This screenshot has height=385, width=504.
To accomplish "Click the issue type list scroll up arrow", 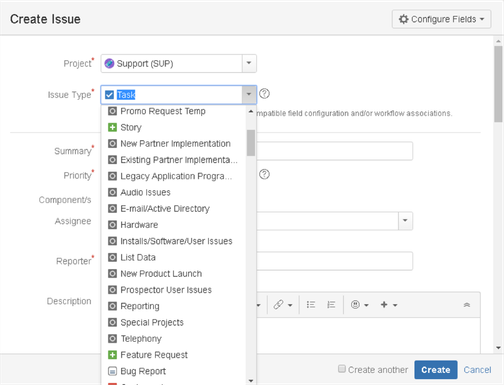I will pyautogui.click(x=251, y=111).
